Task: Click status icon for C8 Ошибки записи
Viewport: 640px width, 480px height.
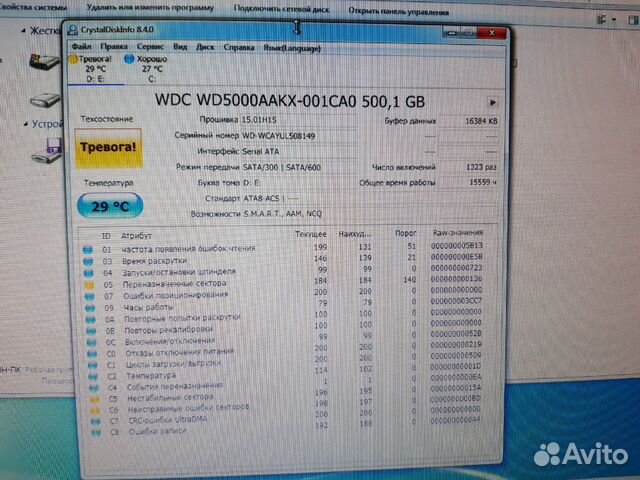Action: pyautogui.click(x=97, y=433)
